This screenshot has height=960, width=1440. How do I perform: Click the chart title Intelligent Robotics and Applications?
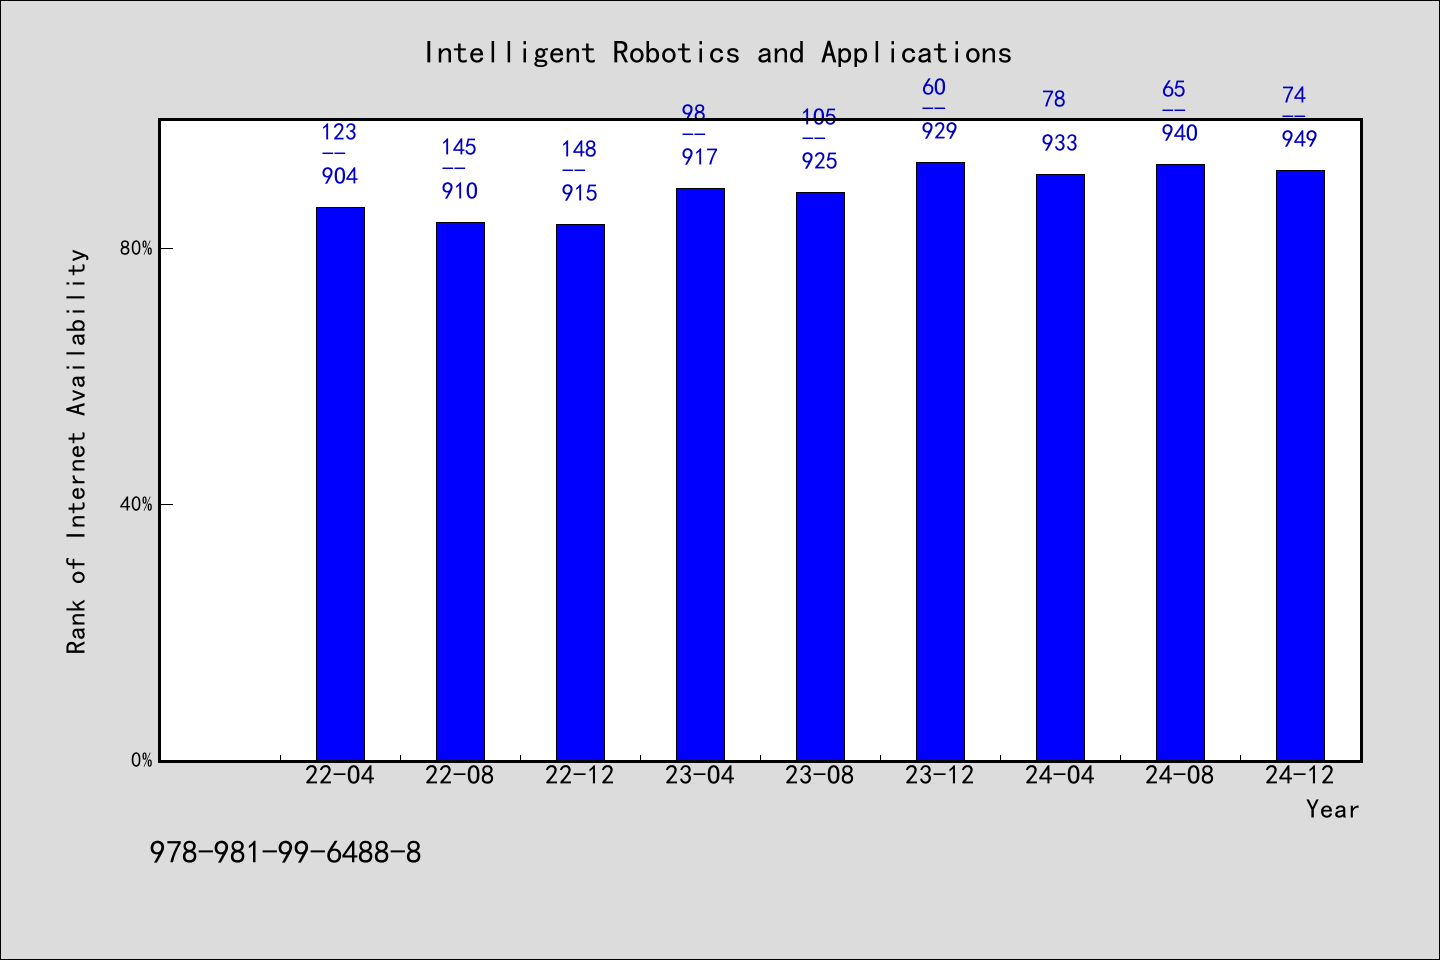pyautogui.click(x=718, y=53)
